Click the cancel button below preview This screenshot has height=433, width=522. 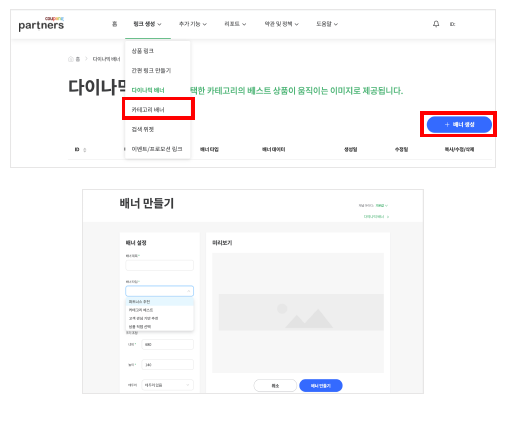coord(275,386)
